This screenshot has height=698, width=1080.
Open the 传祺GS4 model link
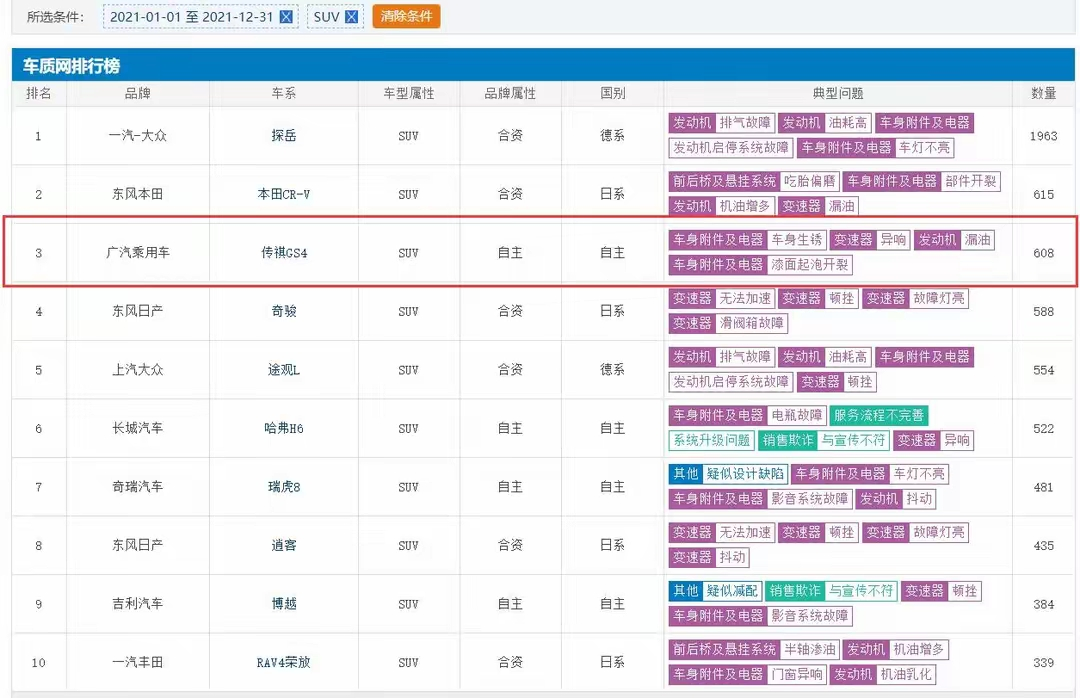click(284, 253)
